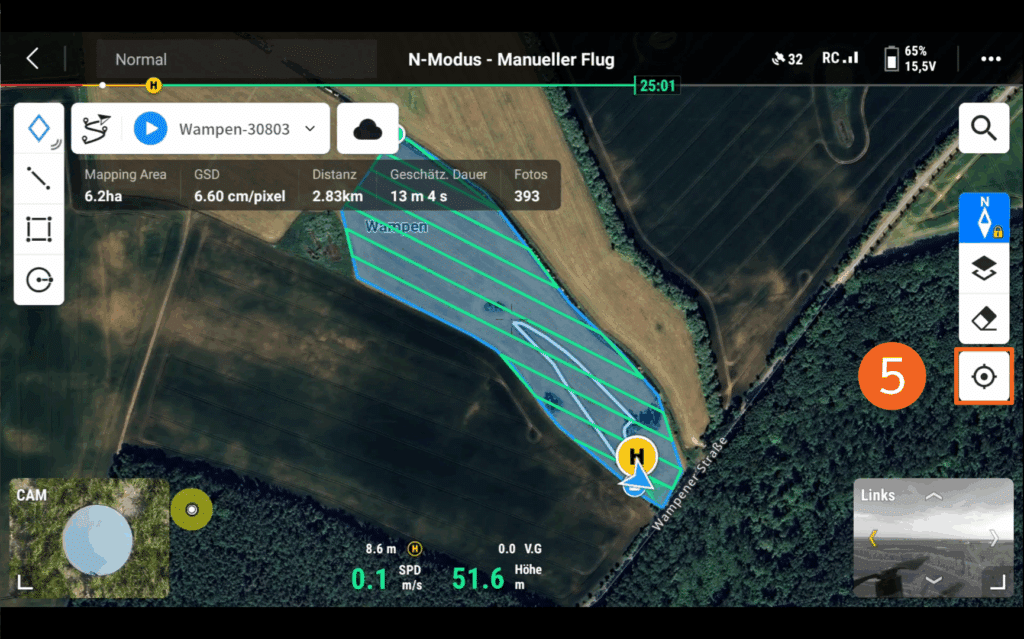Select the circle point-of-interest tool
This screenshot has width=1024, height=639.
(39, 280)
